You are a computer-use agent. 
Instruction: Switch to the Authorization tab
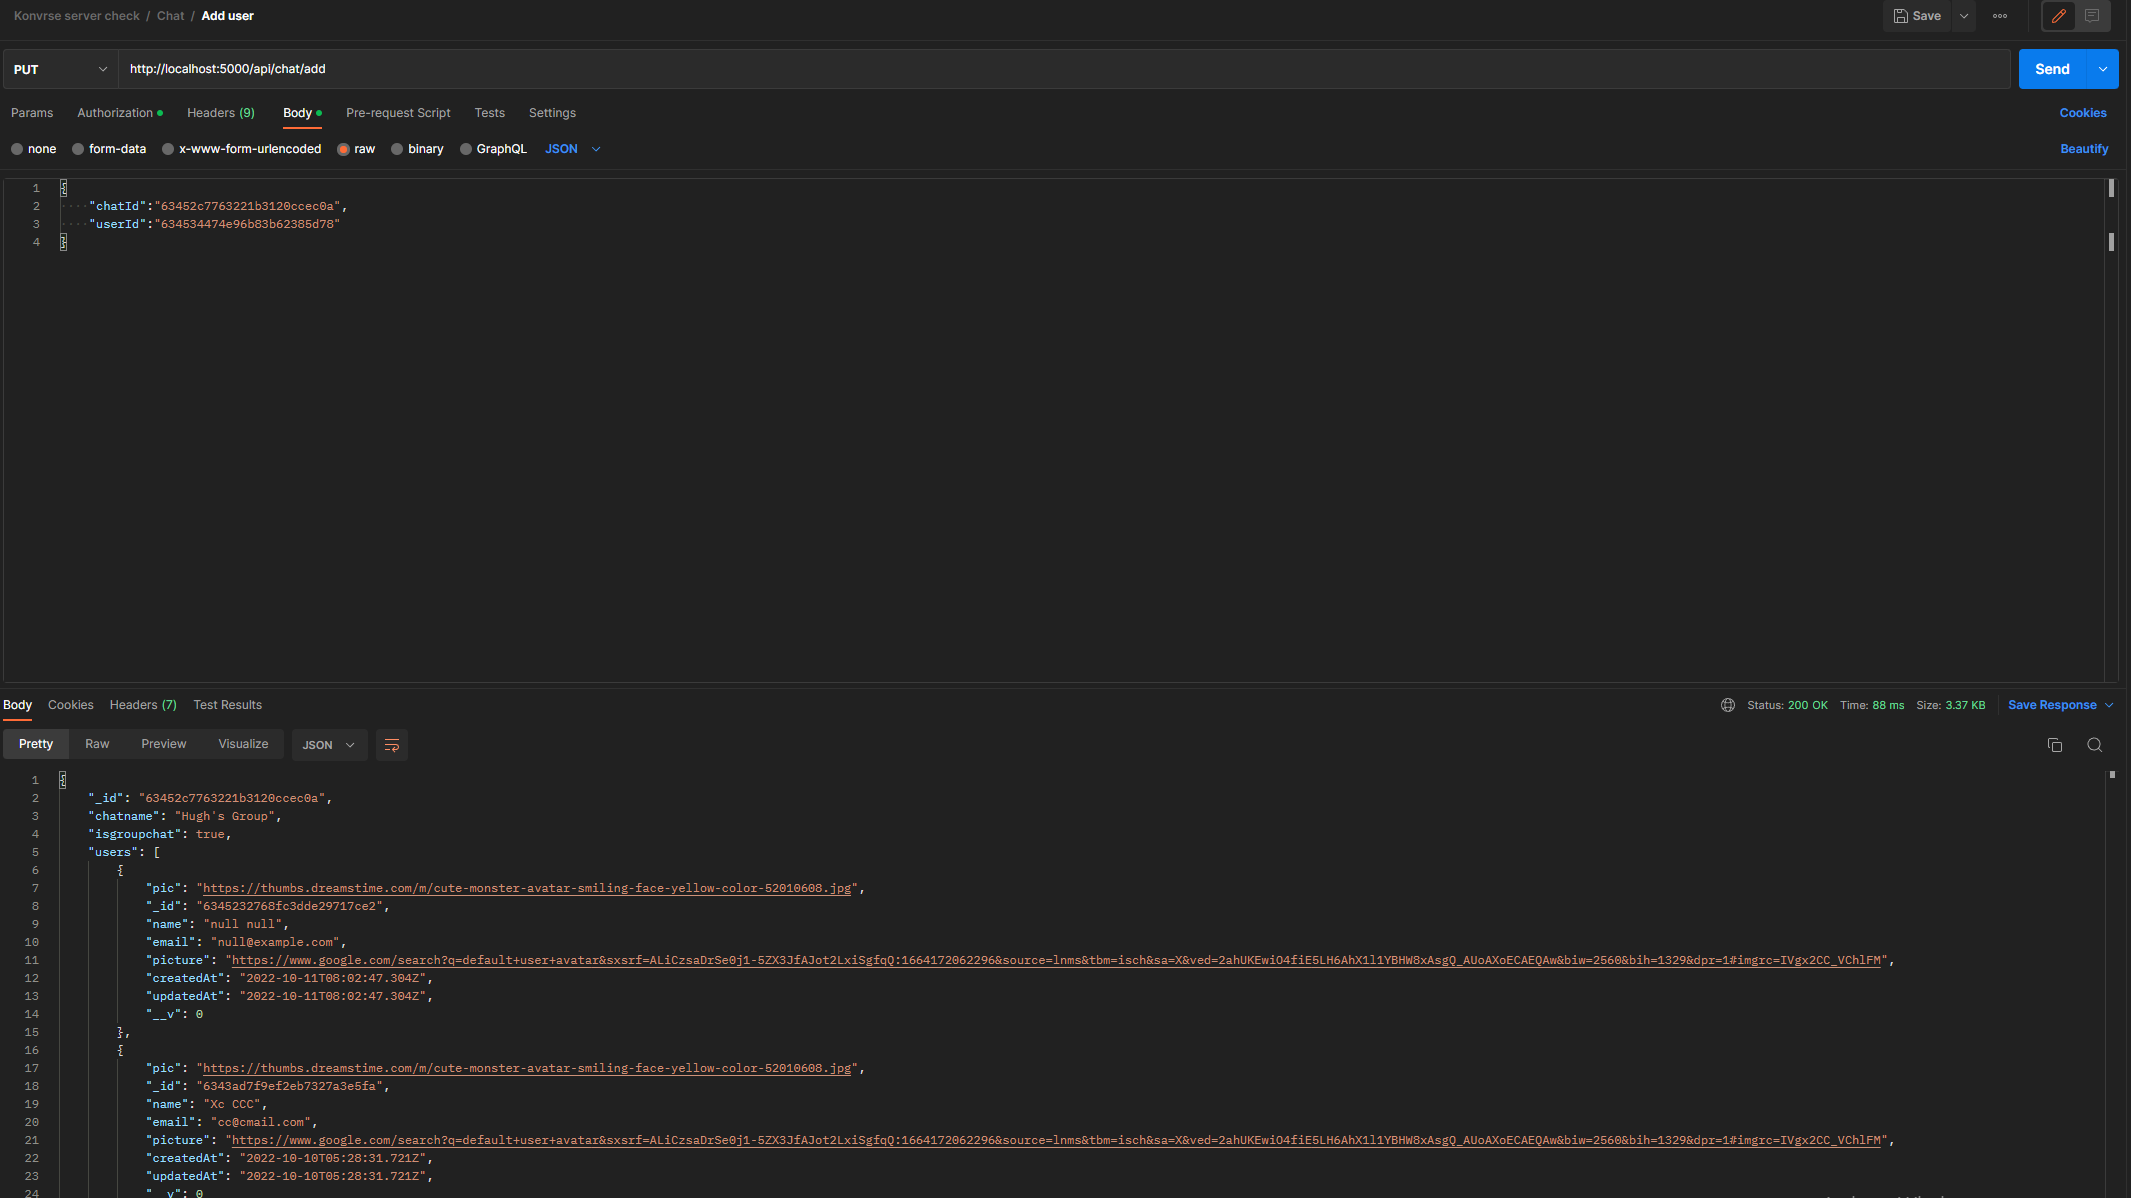click(119, 113)
